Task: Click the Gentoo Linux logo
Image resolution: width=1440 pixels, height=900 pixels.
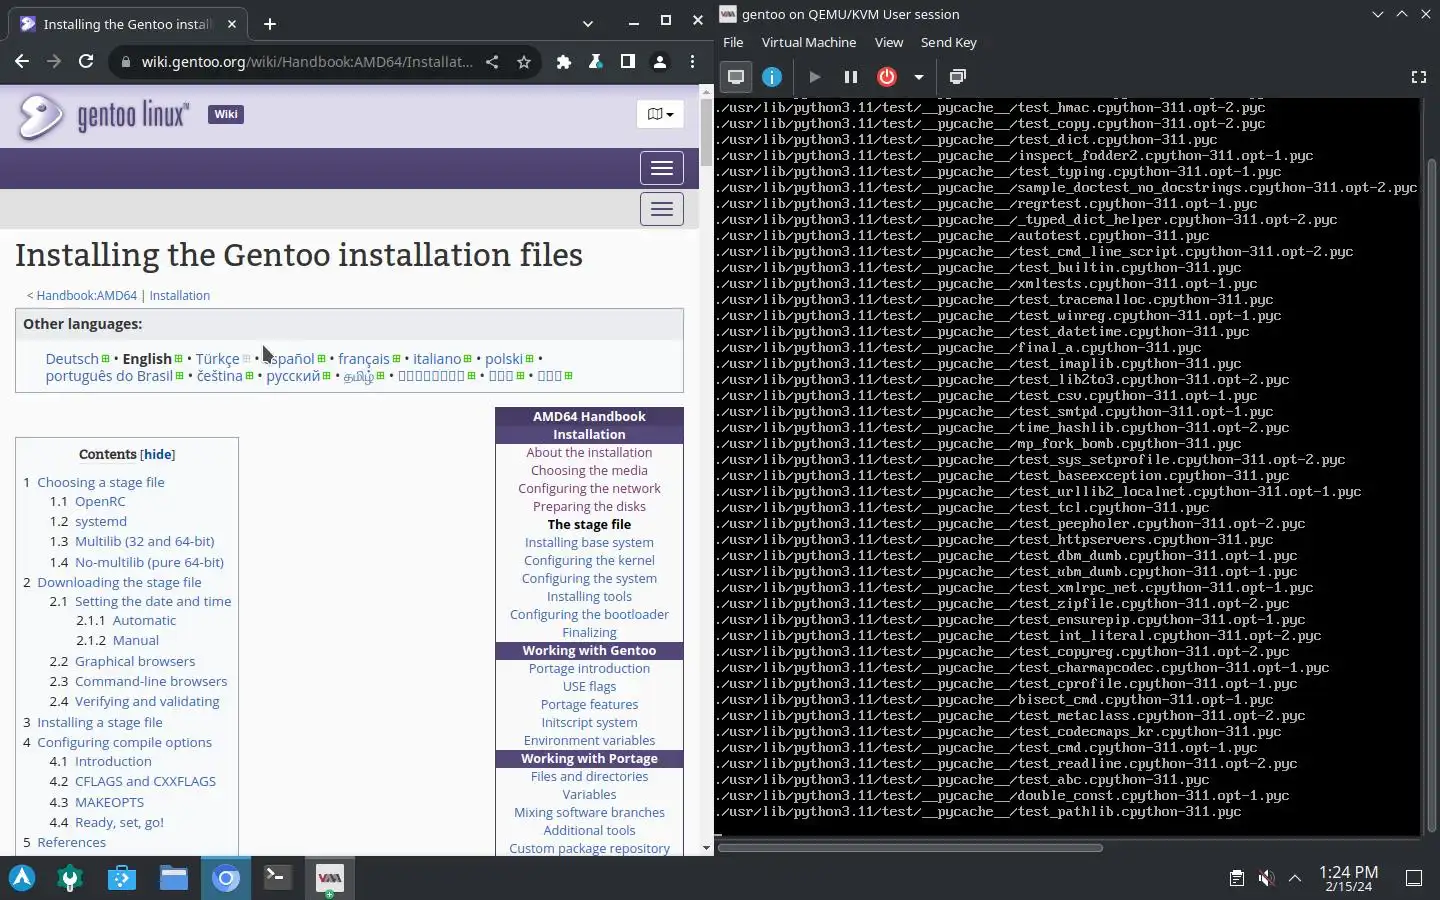Action: [x=103, y=116]
